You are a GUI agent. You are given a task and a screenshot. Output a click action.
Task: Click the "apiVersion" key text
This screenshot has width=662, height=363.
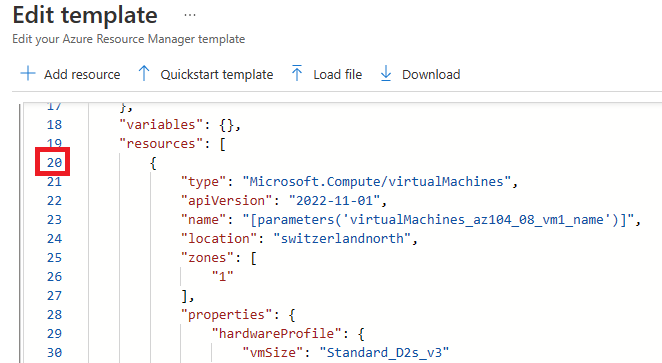pyautogui.click(x=227, y=200)
